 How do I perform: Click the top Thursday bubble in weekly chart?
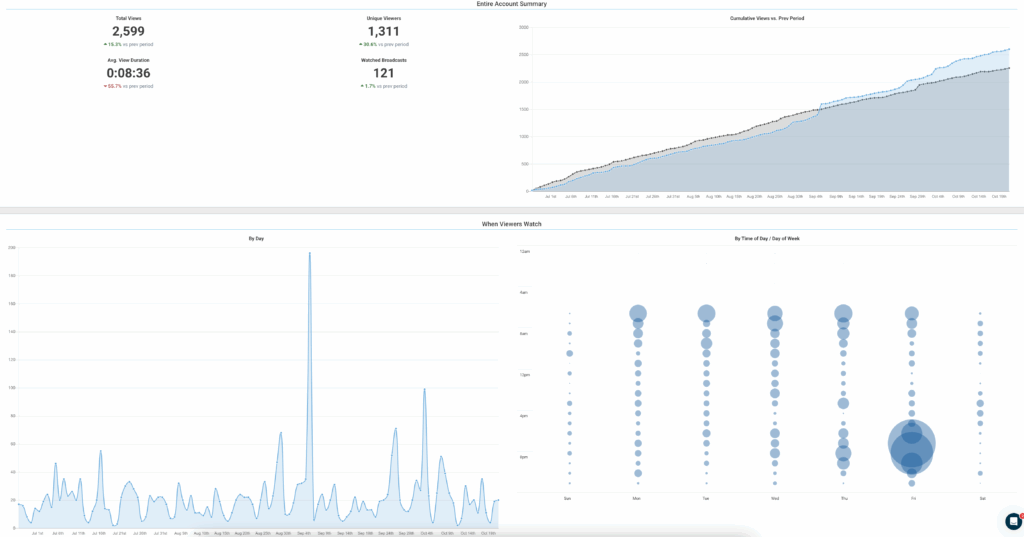click(843, 313)
